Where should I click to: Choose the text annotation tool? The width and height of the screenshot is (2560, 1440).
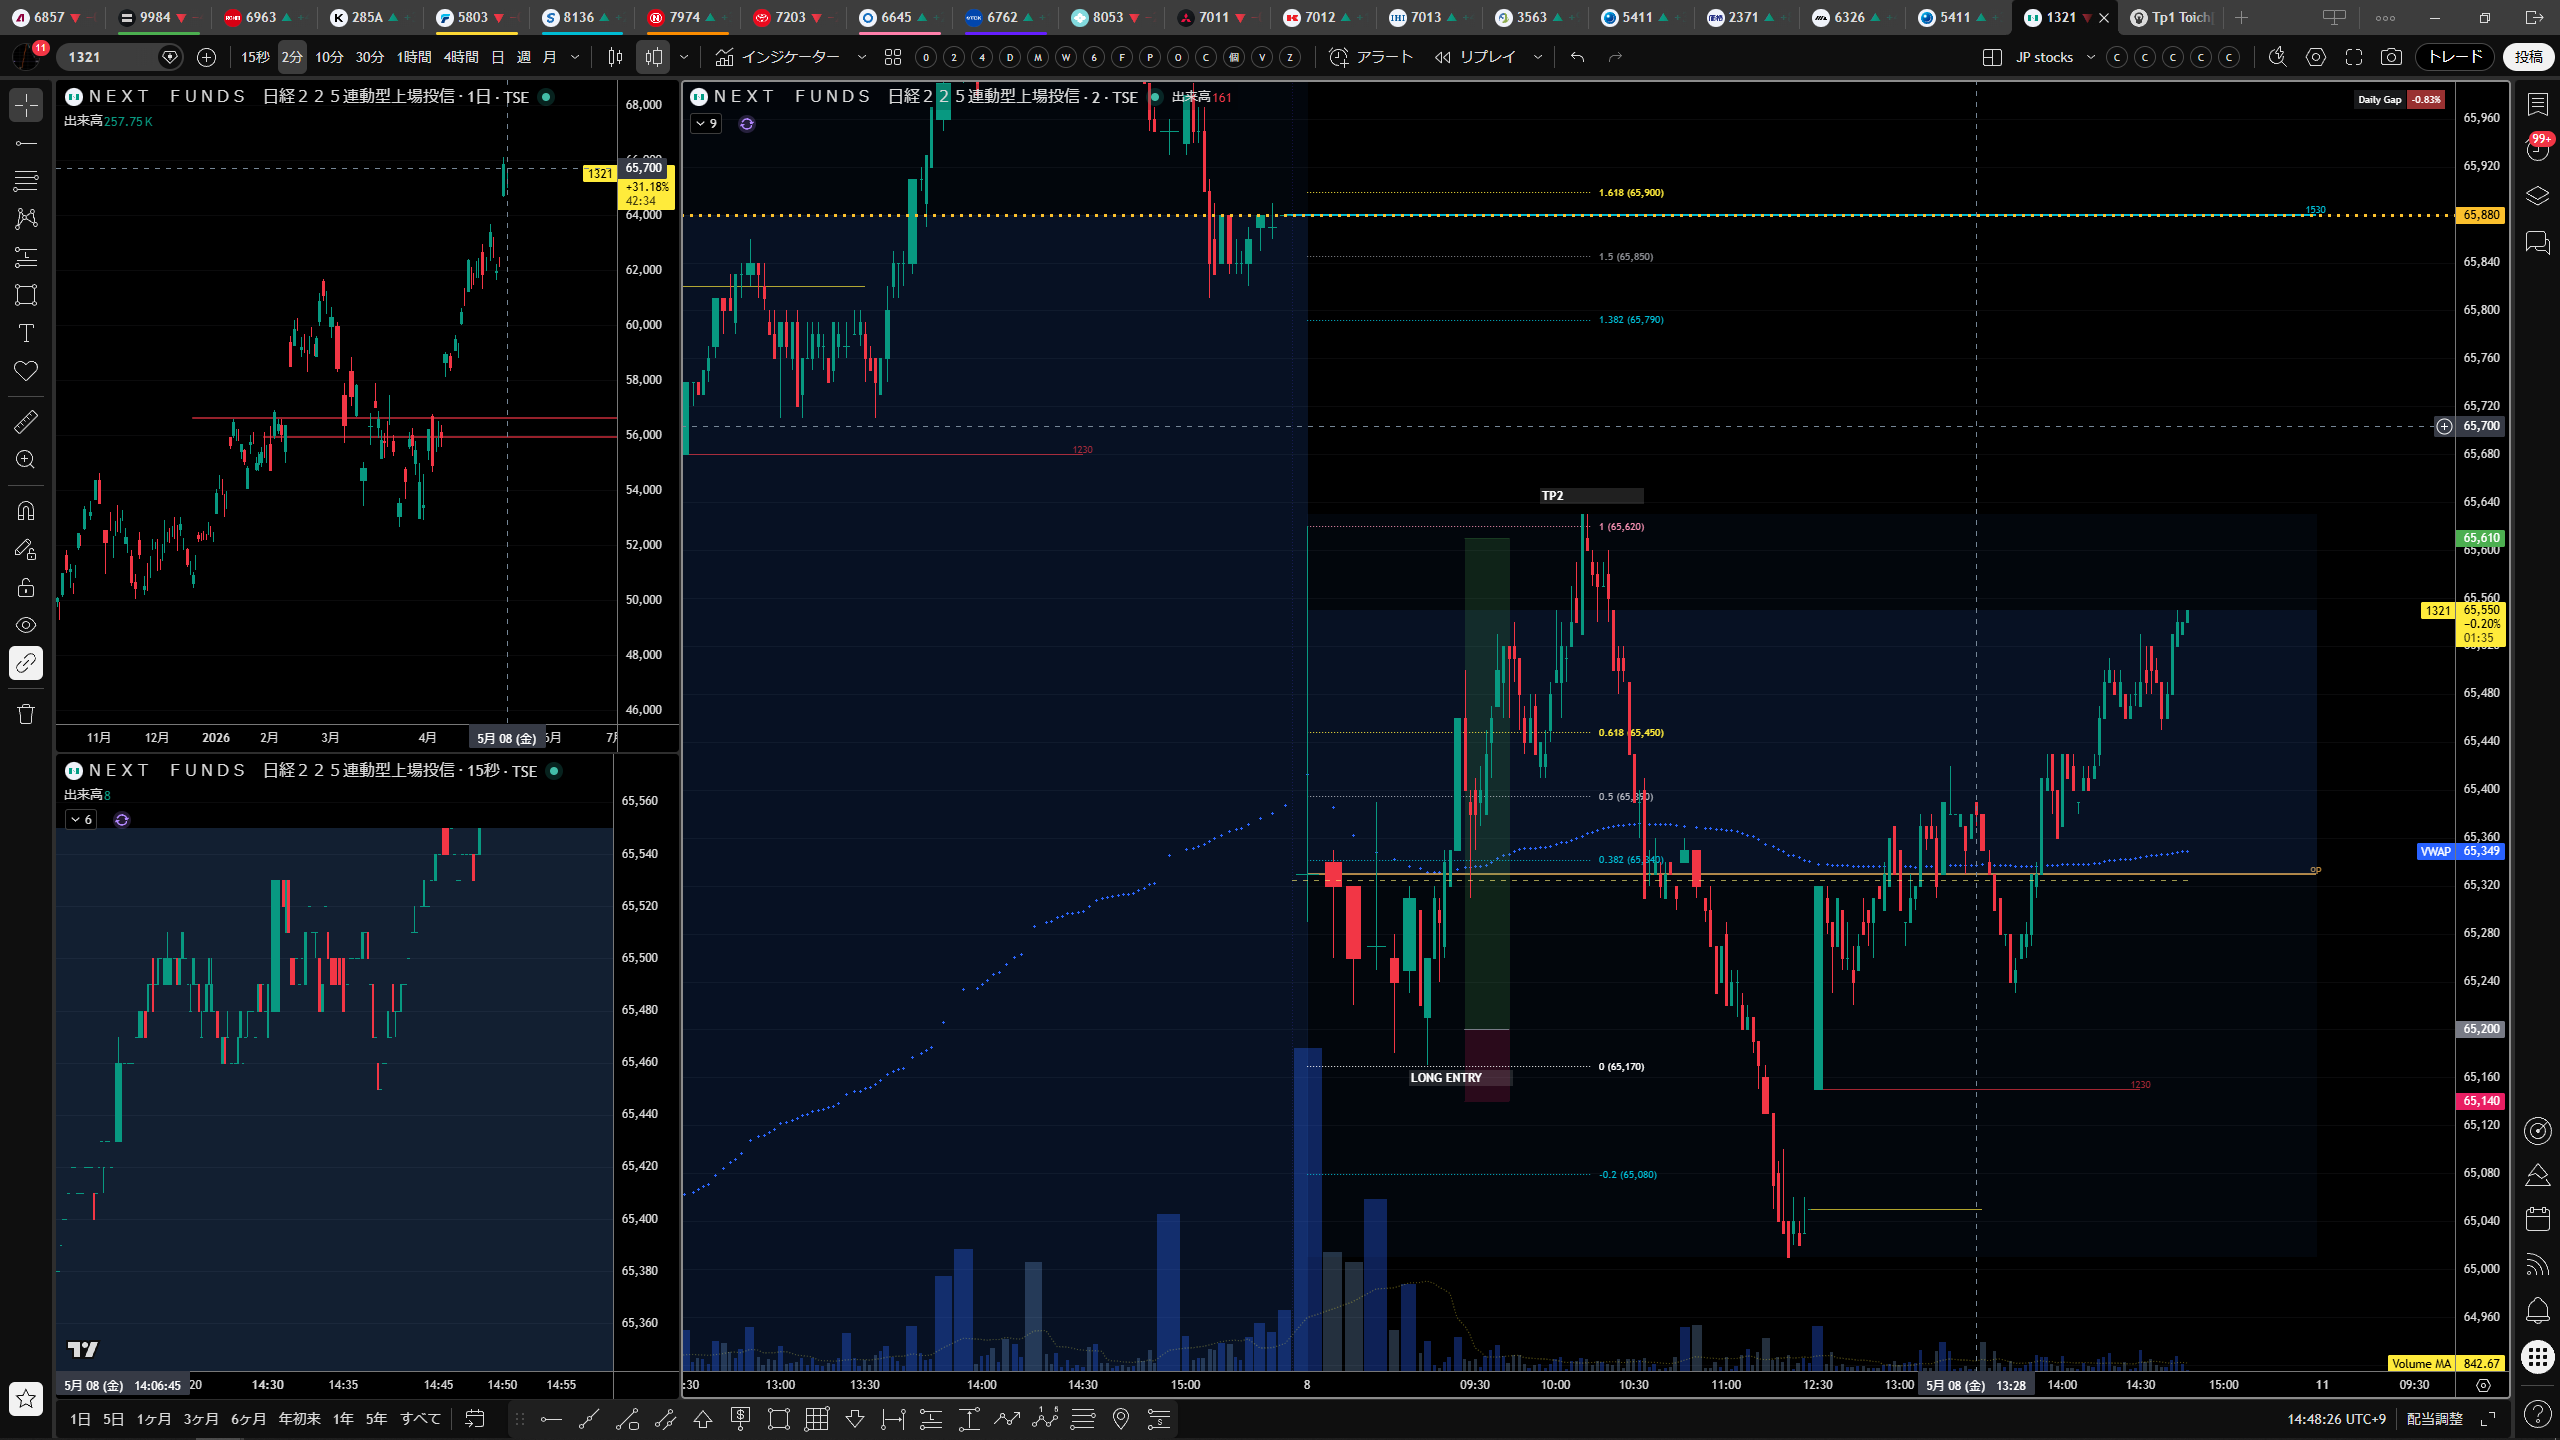[26, 333]
